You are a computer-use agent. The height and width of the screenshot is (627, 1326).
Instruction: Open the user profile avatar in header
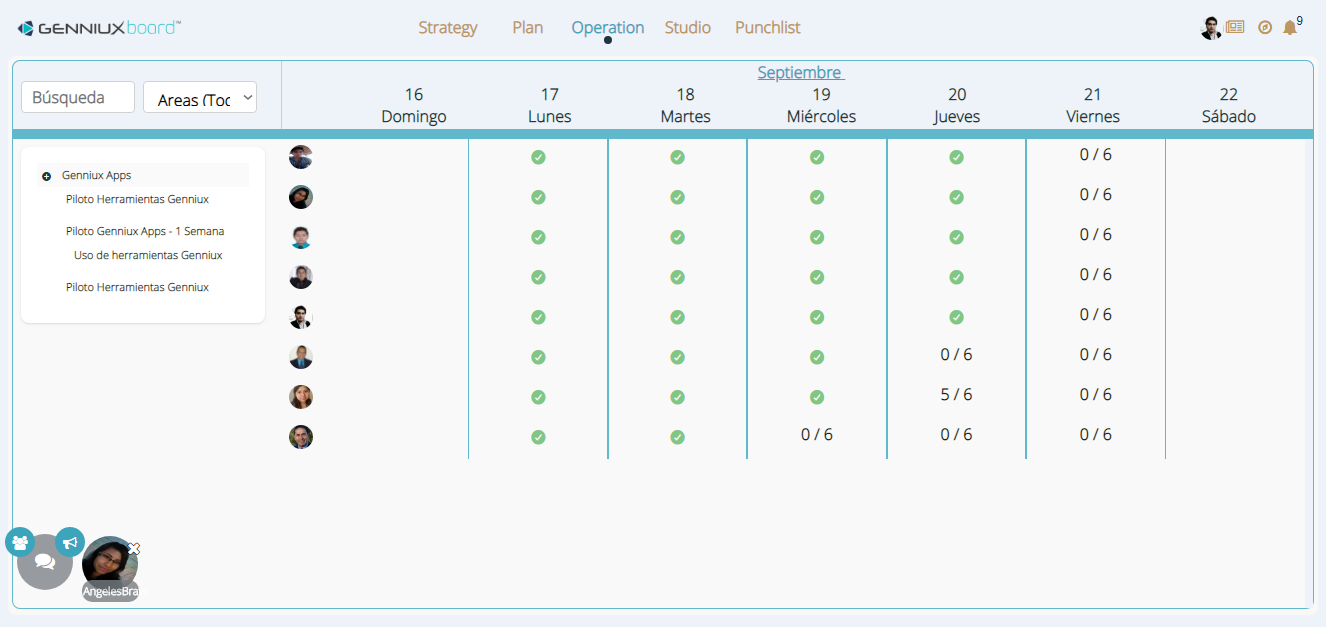1211,28
